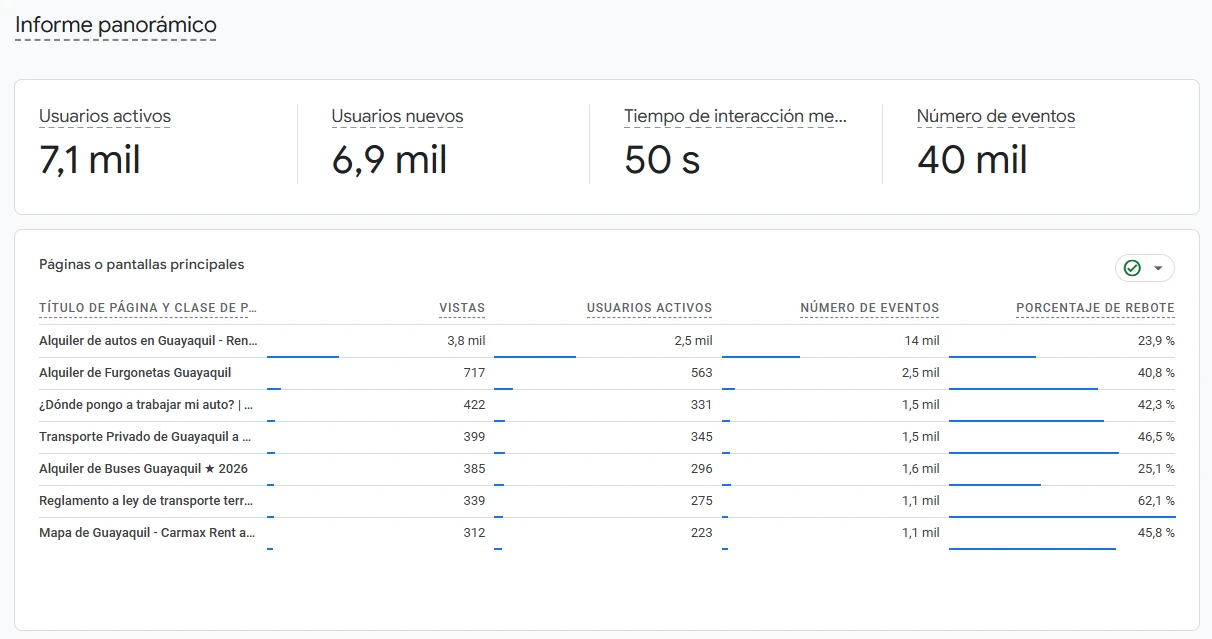Click the 25,1 % bounce rate cell
Viewport: 1212px width, 639px height.
[1156, 469]
